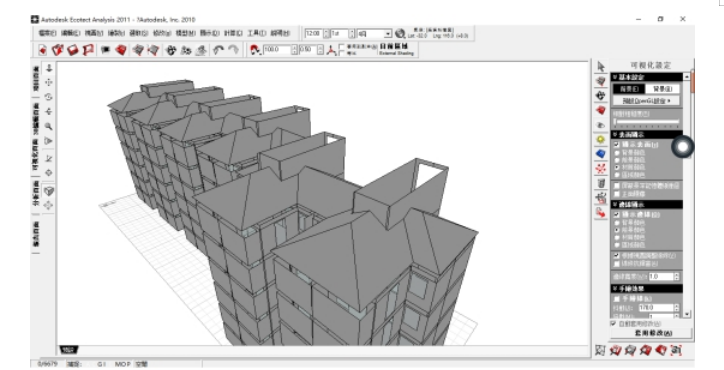Click the New document icon in toolbar
This screenshot has width=724, height=370.
click(42, 50)
